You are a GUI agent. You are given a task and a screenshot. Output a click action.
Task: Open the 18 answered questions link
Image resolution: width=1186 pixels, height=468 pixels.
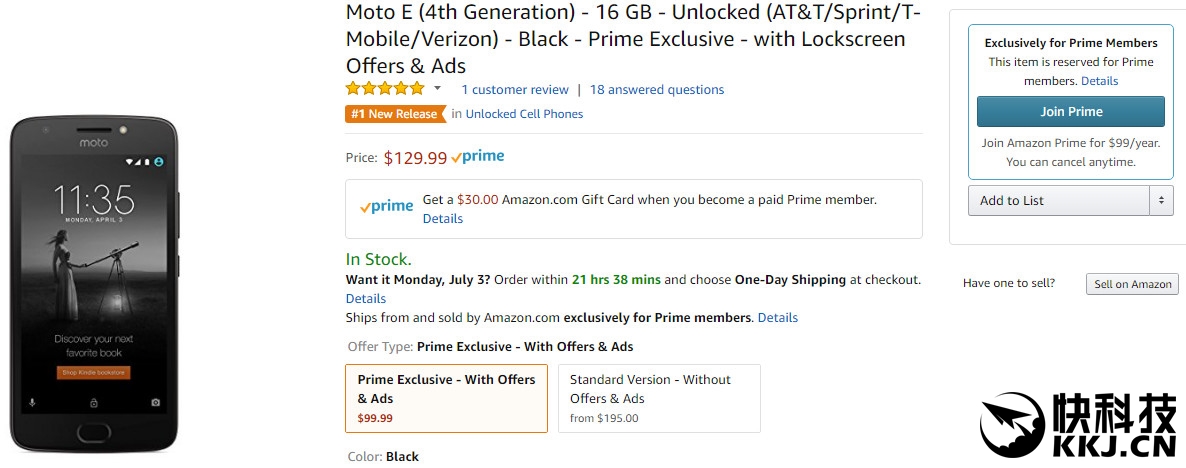(x=657, y=90)
